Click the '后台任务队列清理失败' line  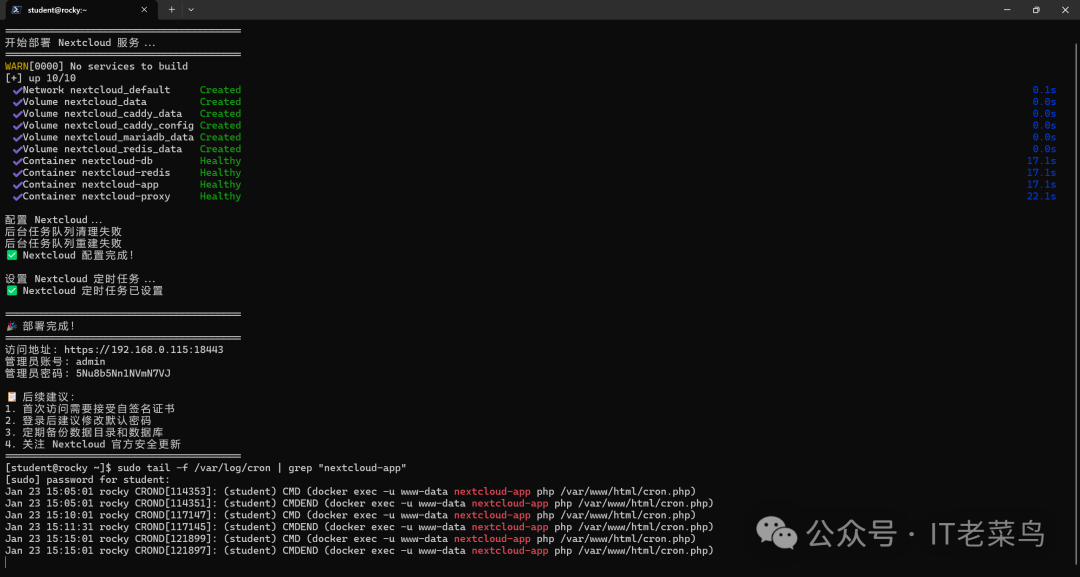(63, 231)
